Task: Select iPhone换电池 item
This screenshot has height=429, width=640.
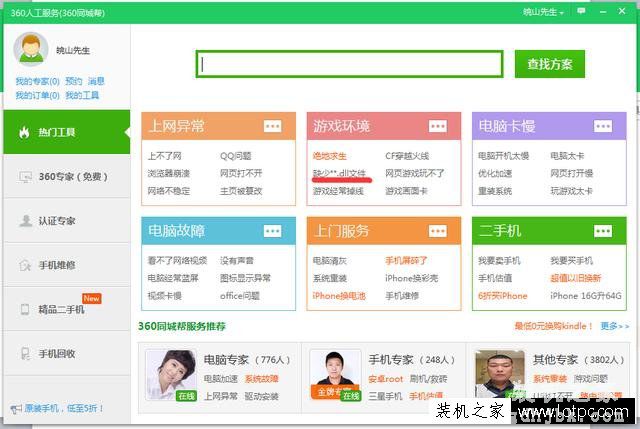Action: [339, 296]
